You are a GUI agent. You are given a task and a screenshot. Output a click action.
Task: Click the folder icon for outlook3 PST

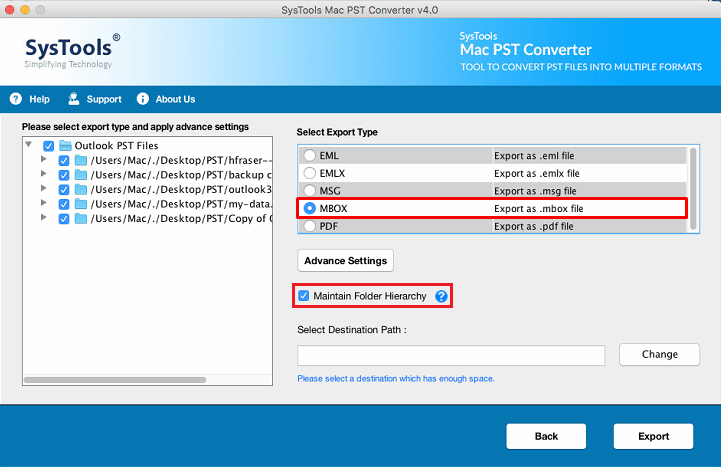pyautogui.click(x=81, y=190)
